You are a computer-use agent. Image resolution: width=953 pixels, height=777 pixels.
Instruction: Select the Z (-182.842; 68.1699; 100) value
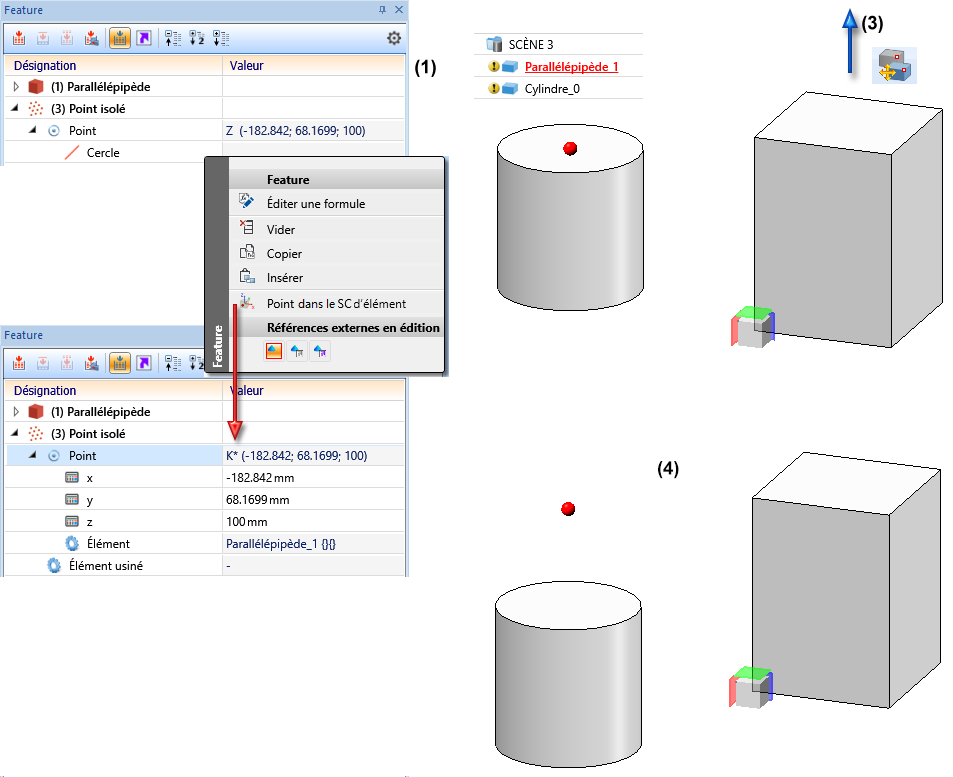295,131
